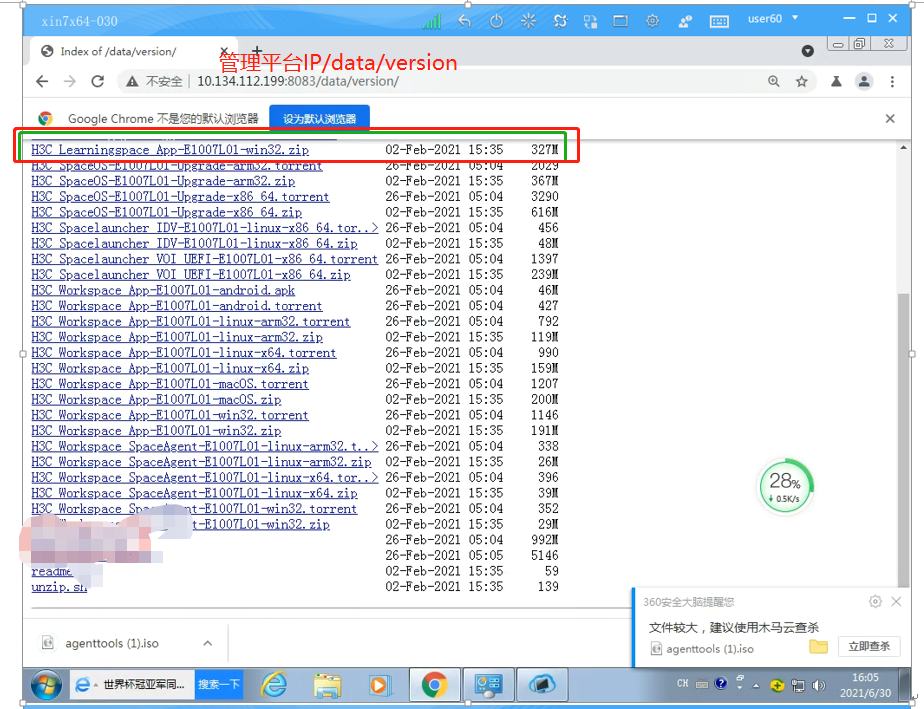This screenshot has width=924, height=709.
Task: Open H3C_Workspace_App-E1007L01-android.apk link
Action: coord(163,290)
